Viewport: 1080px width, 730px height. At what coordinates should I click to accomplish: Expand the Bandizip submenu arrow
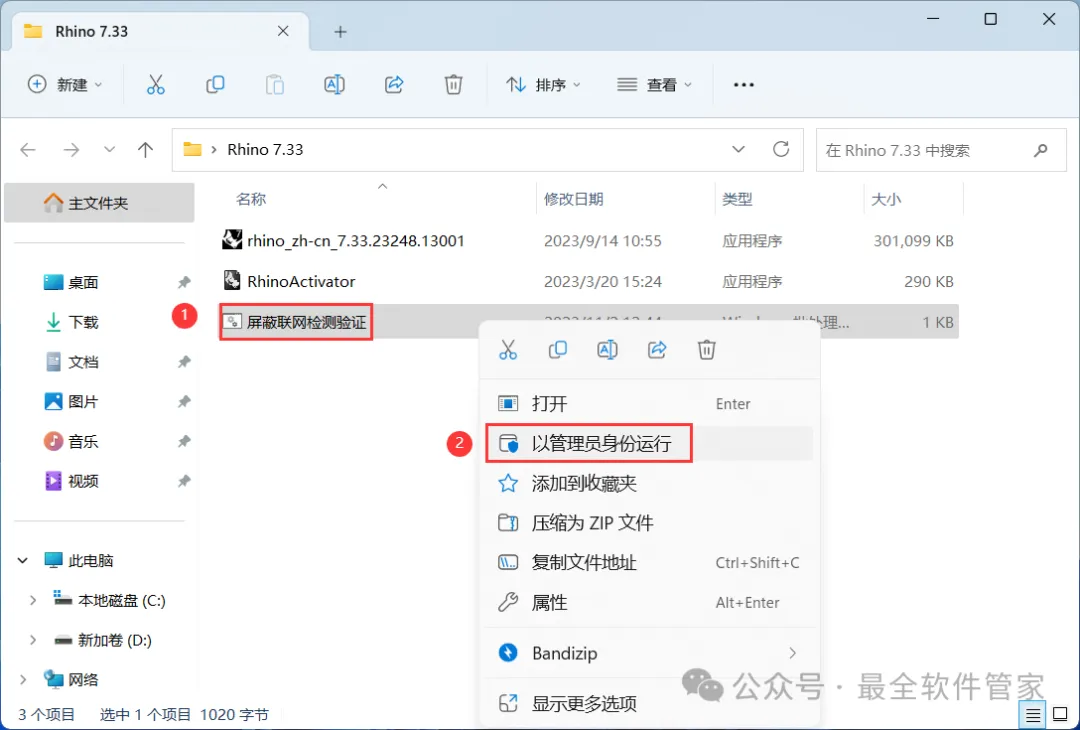pos(793,653)
